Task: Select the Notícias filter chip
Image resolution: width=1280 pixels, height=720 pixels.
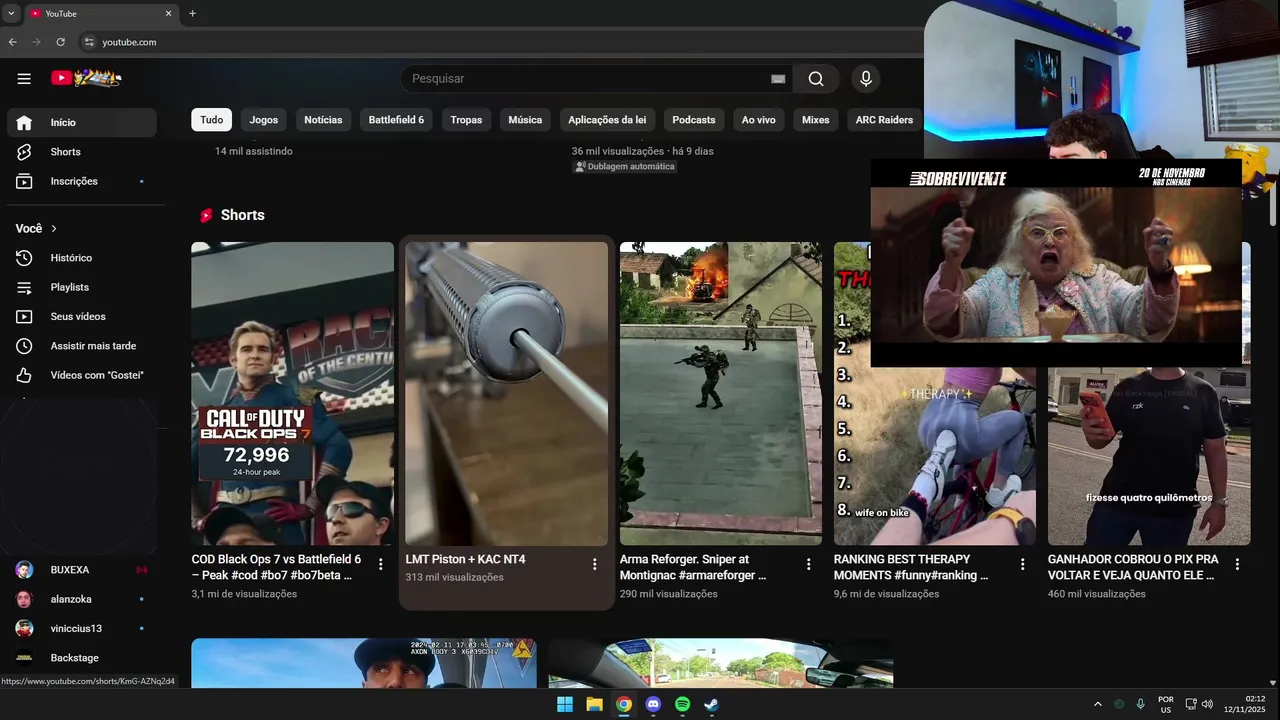Action: coord(323,120)
